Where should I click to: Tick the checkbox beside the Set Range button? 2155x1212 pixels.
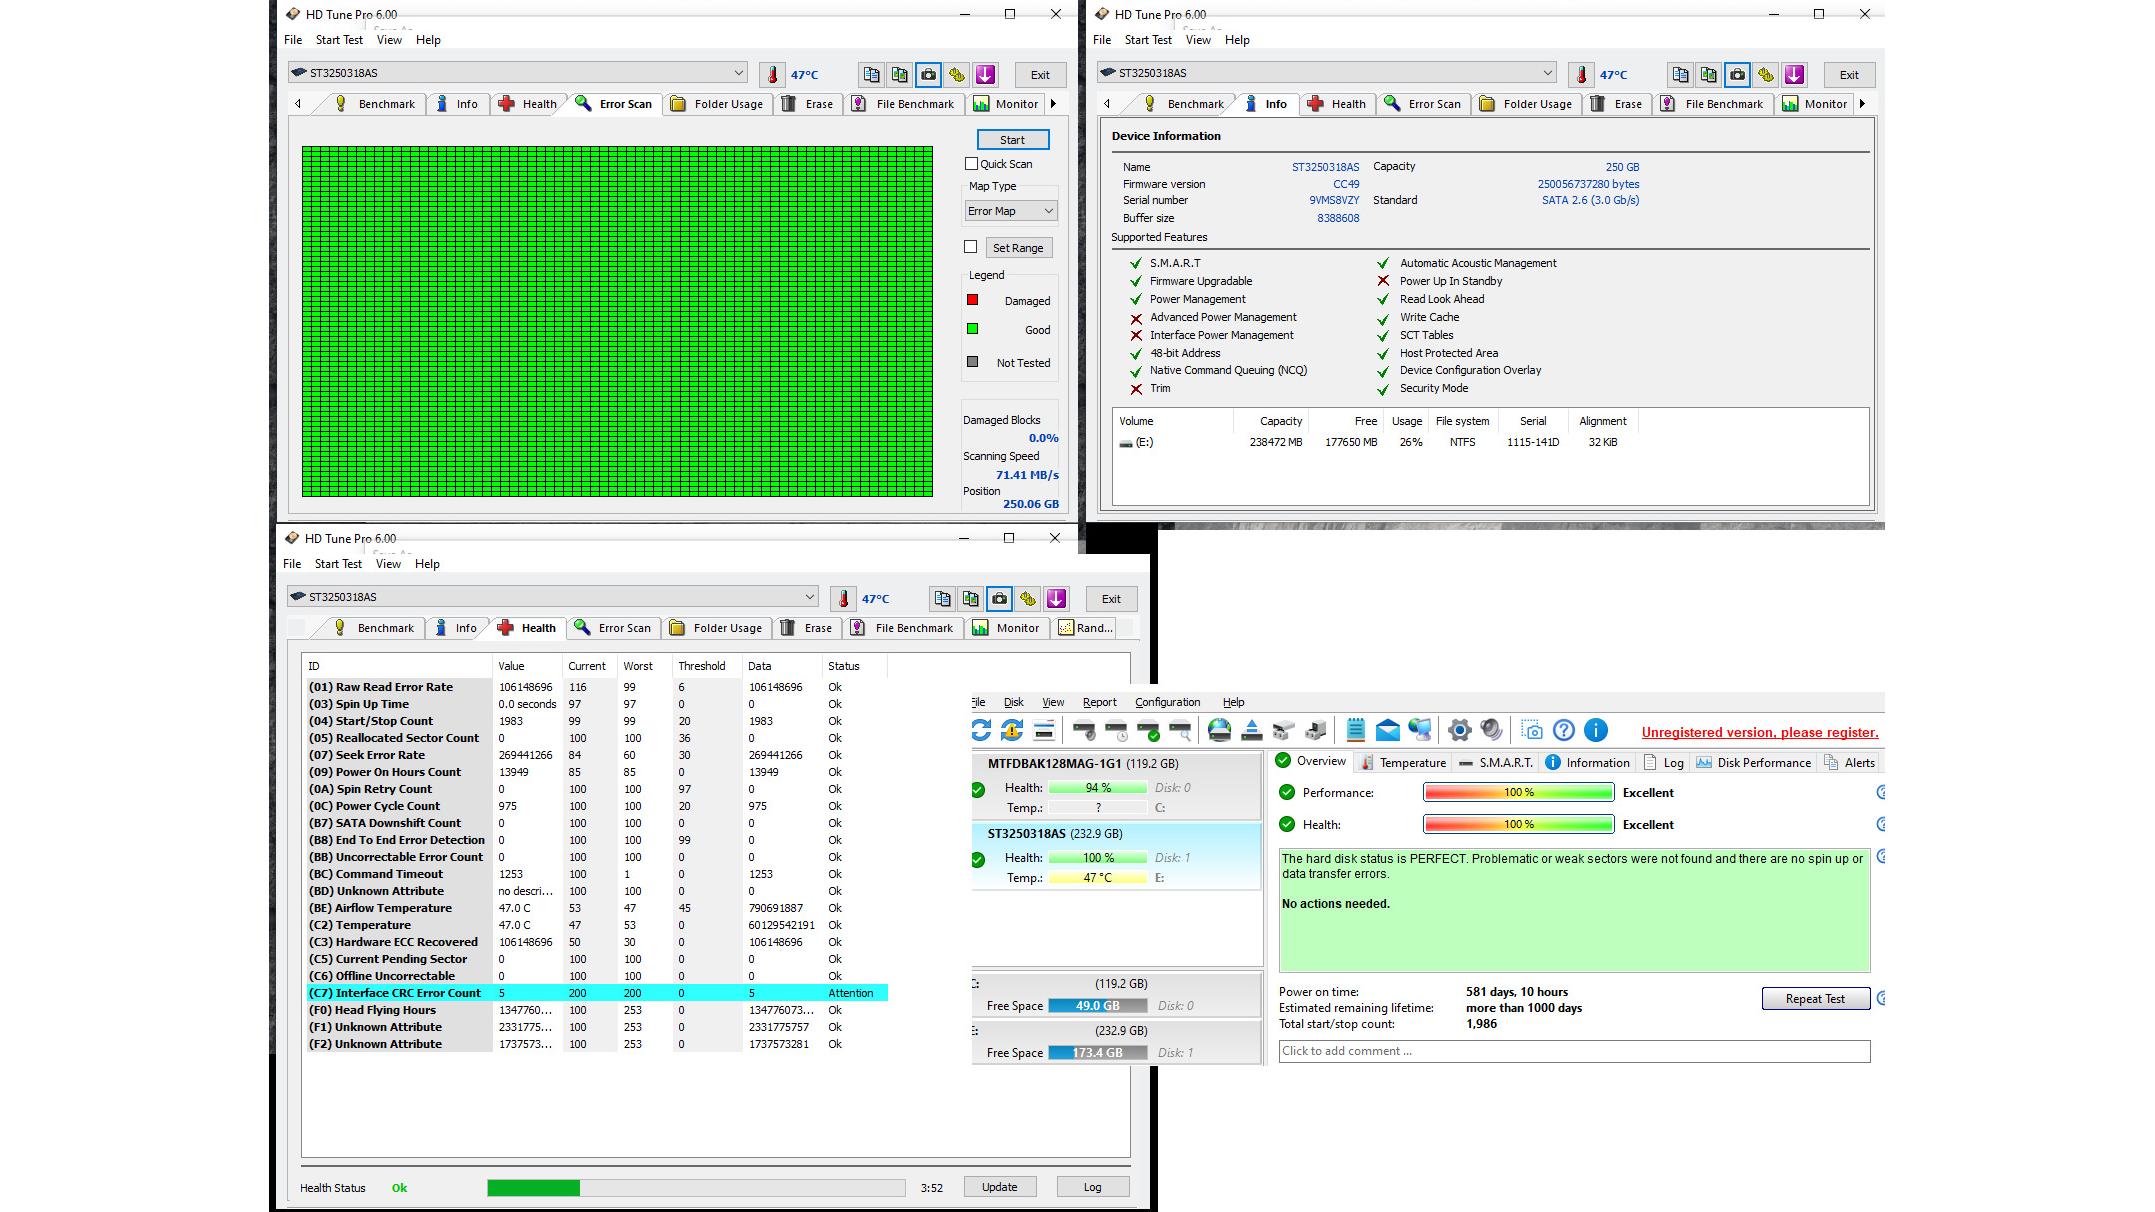click(x=970, y=247)
